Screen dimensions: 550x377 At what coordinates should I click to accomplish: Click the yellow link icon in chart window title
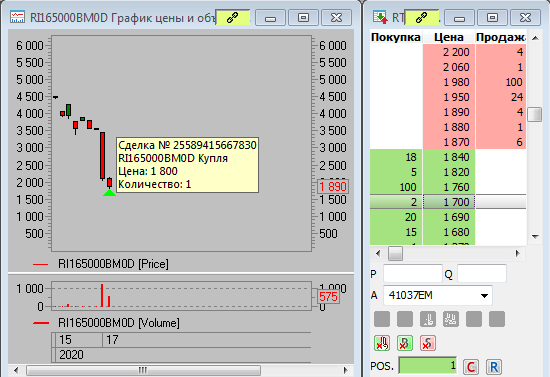(x=233, y=17)
